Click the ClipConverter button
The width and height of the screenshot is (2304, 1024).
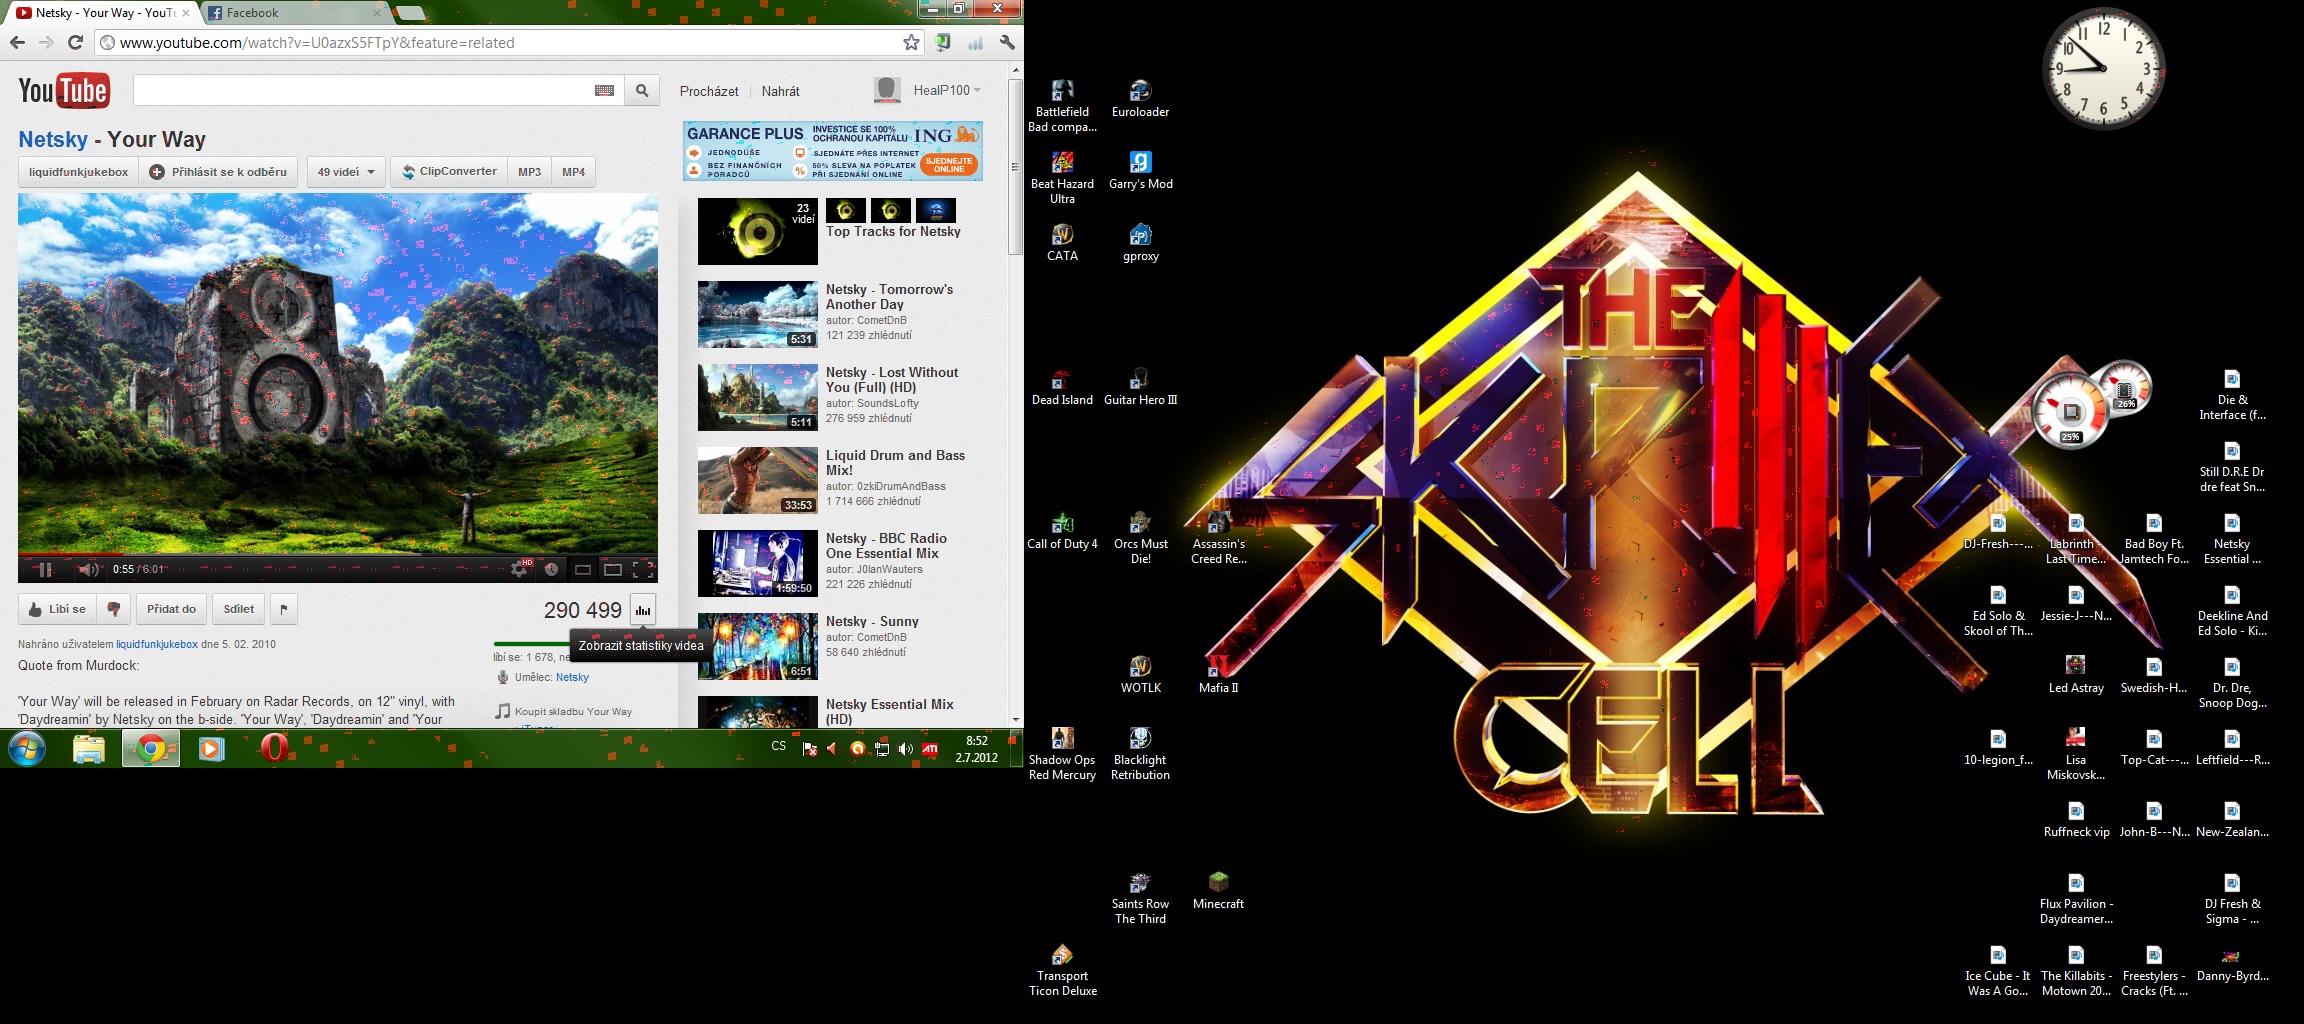coord(449,172)
